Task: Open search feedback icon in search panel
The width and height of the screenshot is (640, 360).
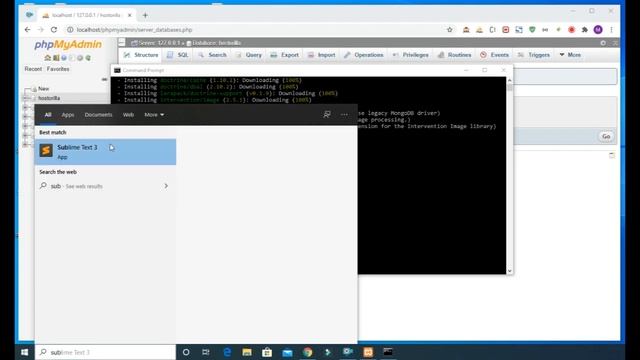Action: 327,115
